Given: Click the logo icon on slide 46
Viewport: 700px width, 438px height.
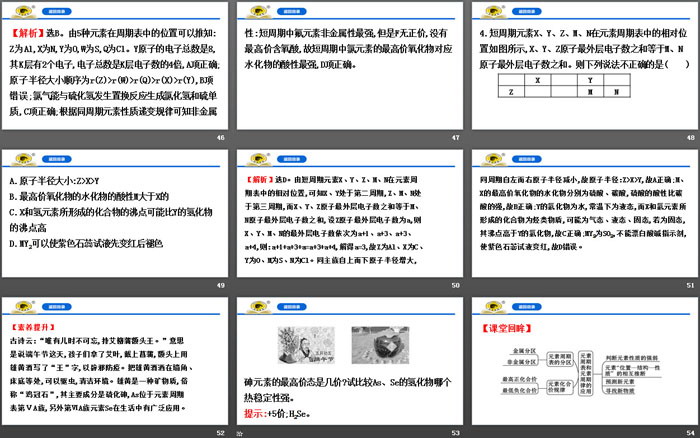Looking at the screenshot, I should click(21, 10).
